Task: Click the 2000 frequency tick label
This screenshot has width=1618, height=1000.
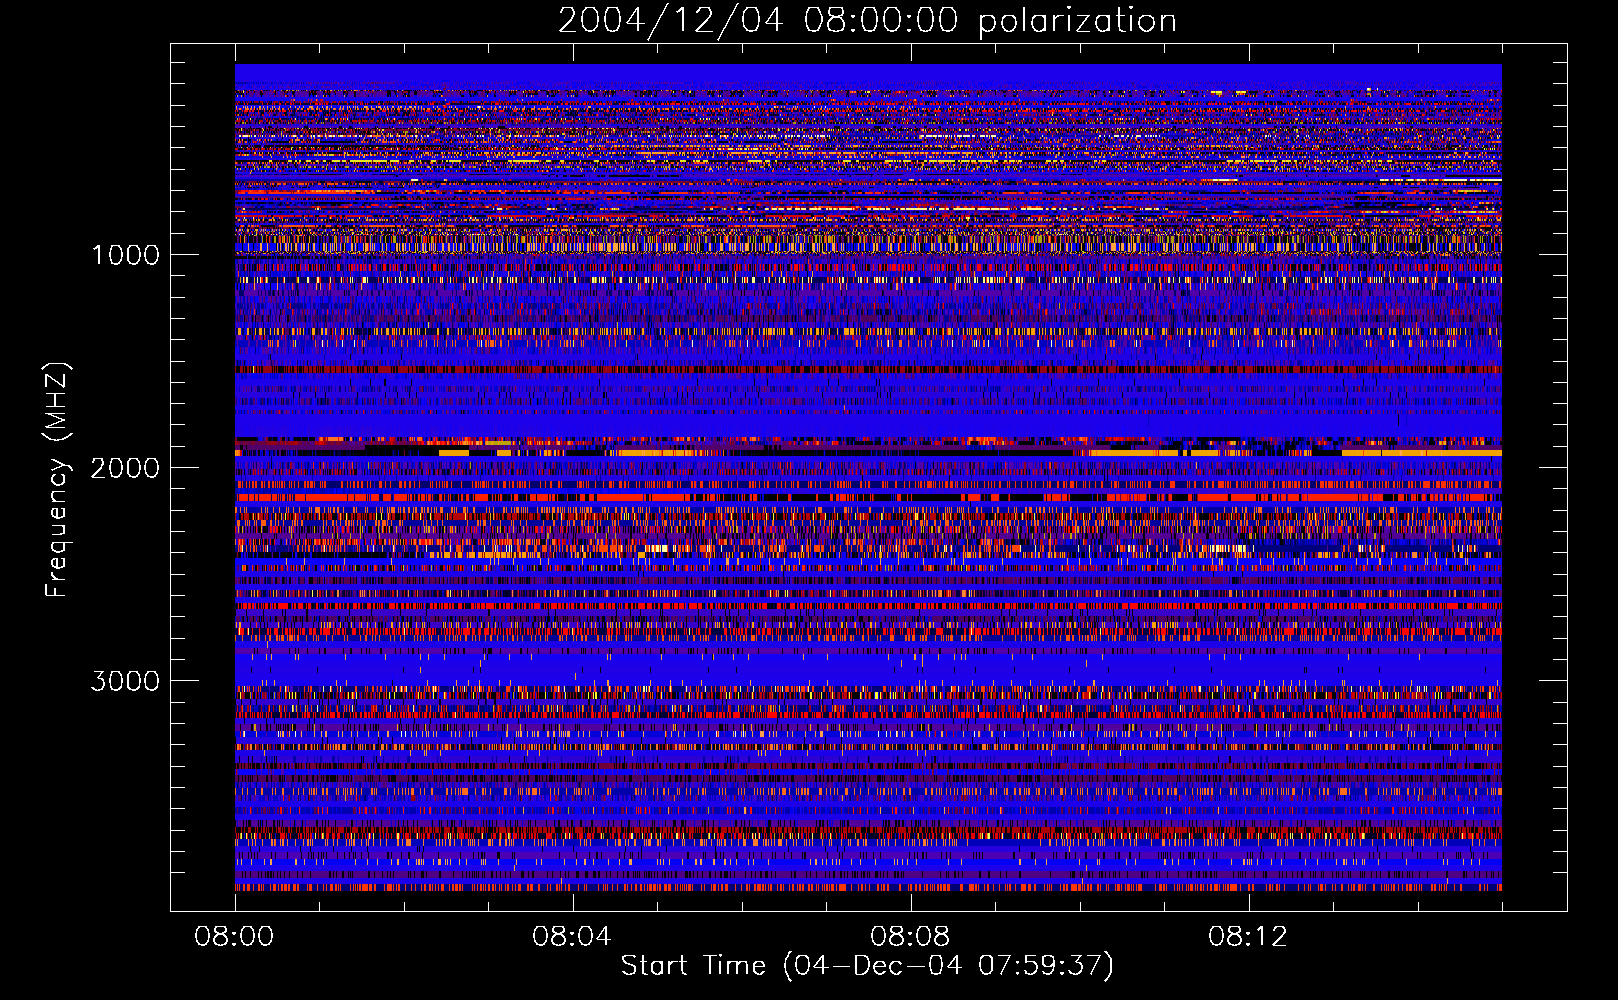Action: coord(125,468)
